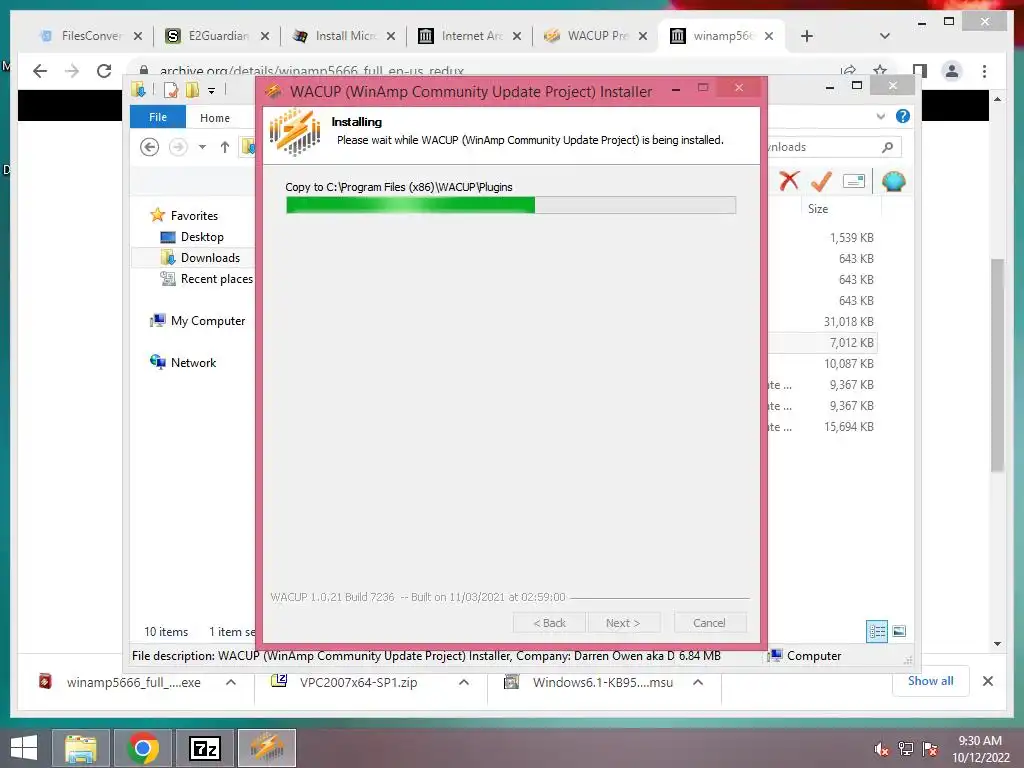
Task: Click Cancel in WACUP installer
Action: pyautogui.click(x=709, y=623)
